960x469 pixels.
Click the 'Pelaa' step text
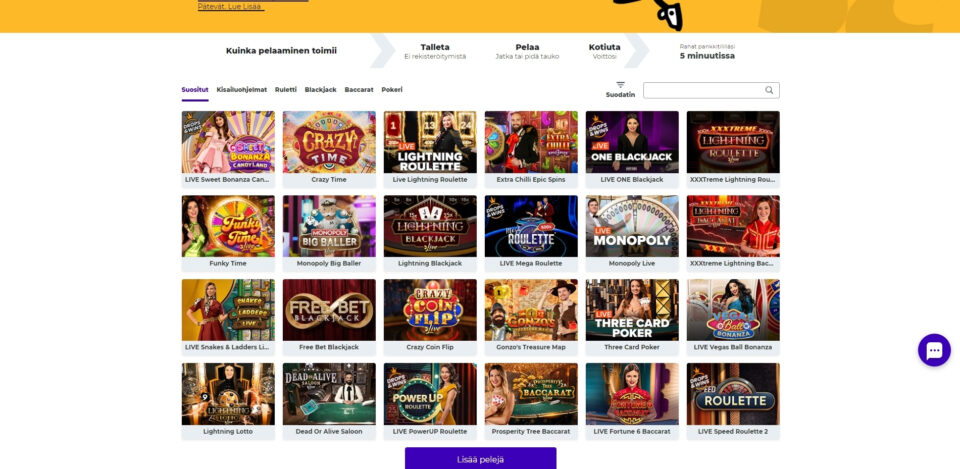pos(527,47)
